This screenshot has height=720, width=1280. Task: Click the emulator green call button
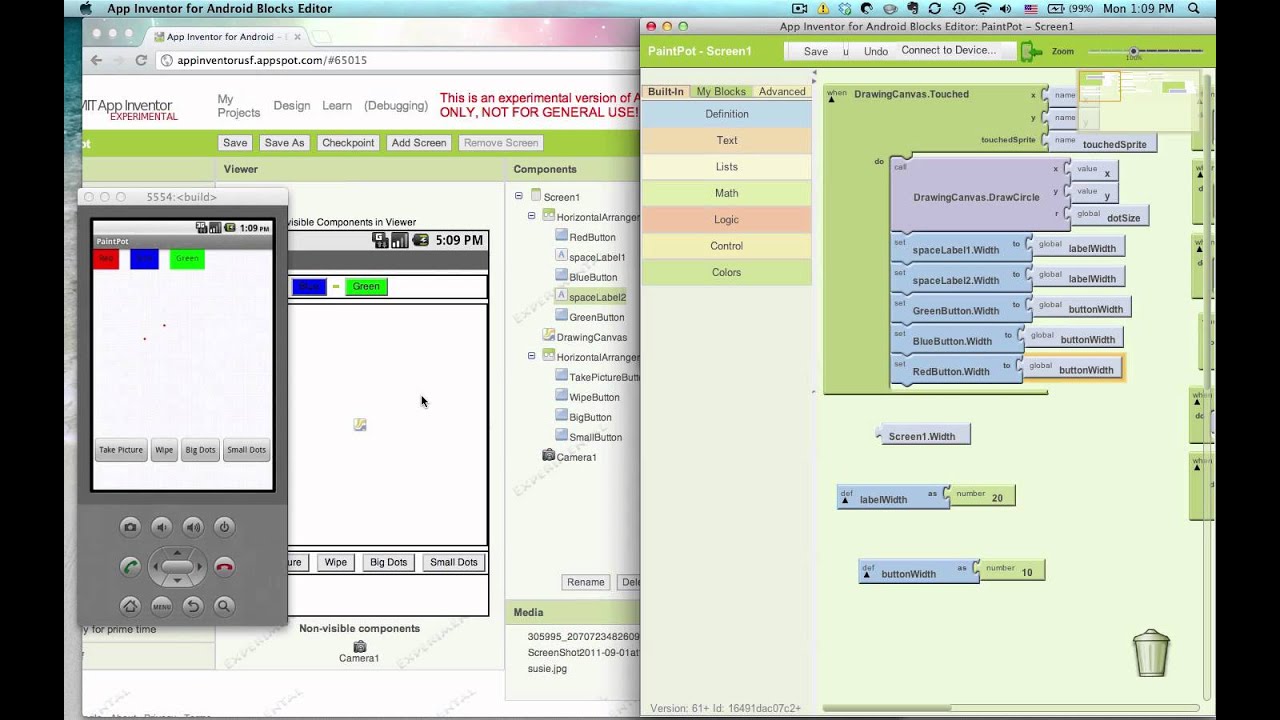click(130, 567)
